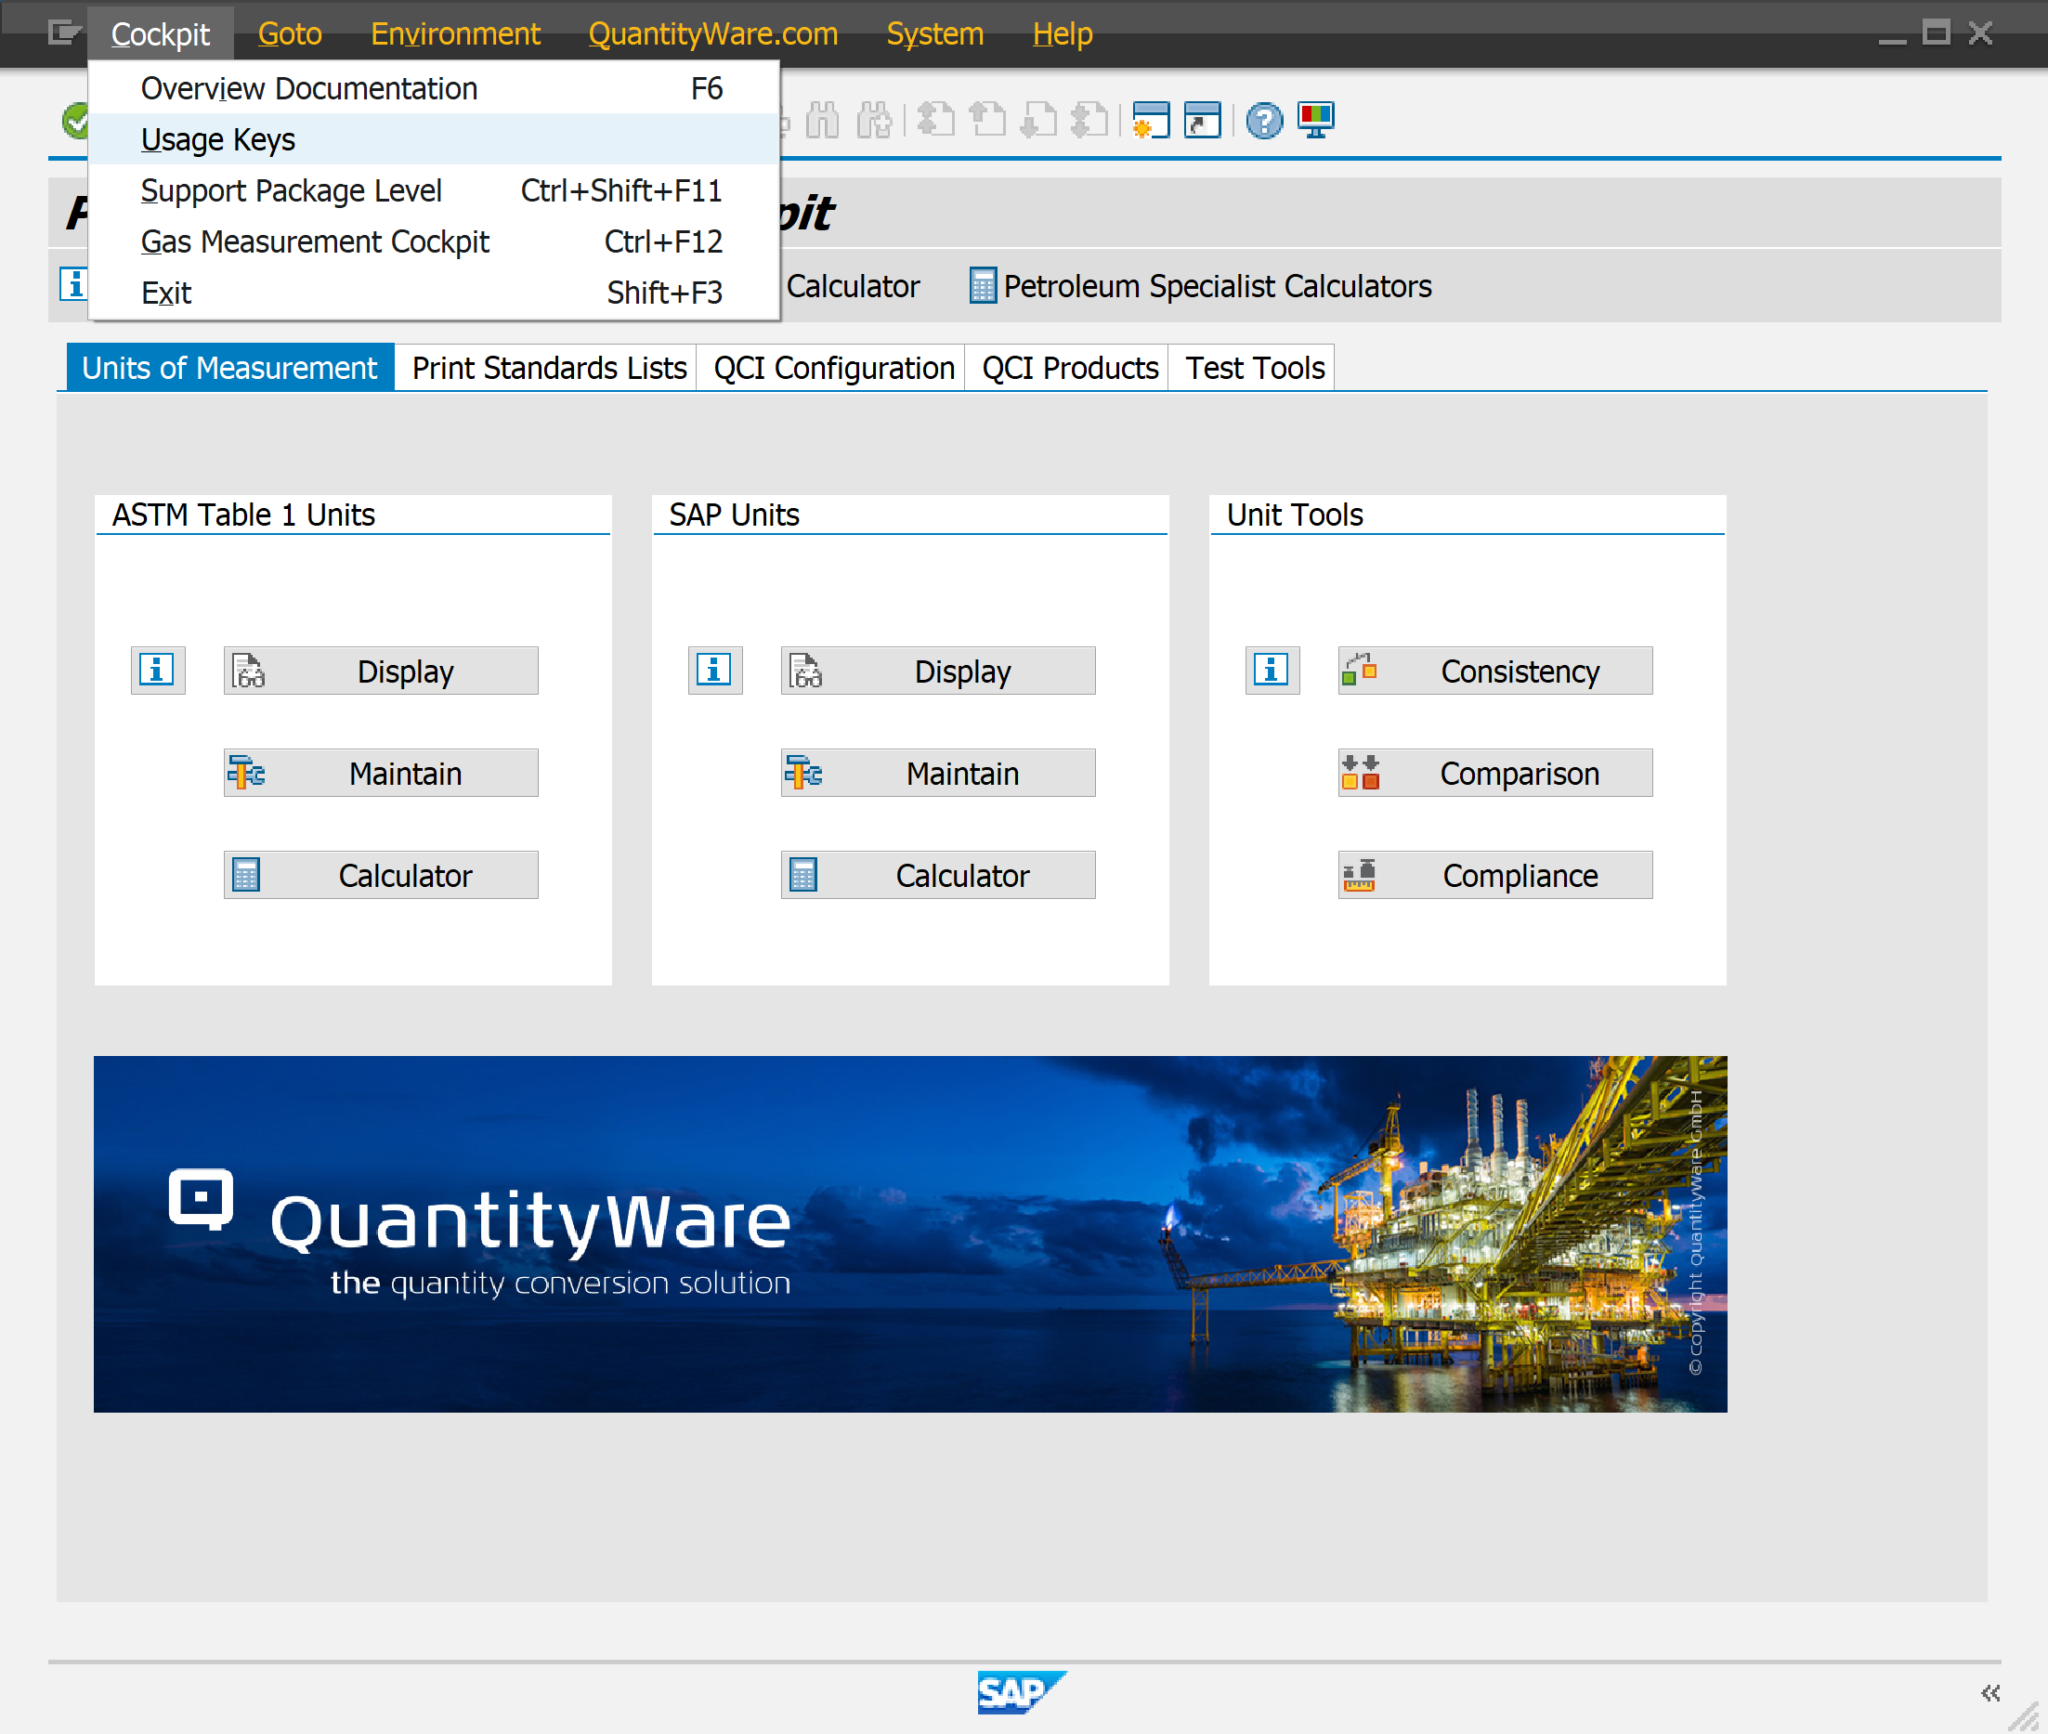Switch to the Print Standards Lists tab

[x=548, y=367]
